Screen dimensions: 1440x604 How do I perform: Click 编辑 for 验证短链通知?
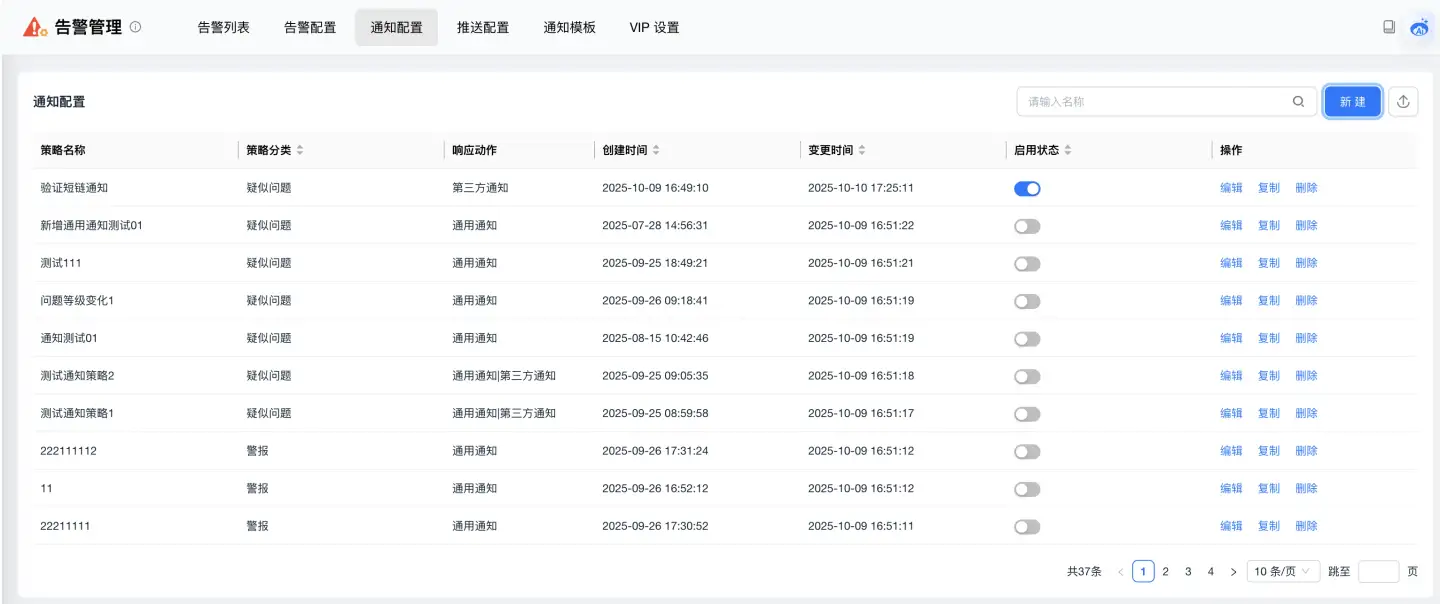tap(1231, 187)
